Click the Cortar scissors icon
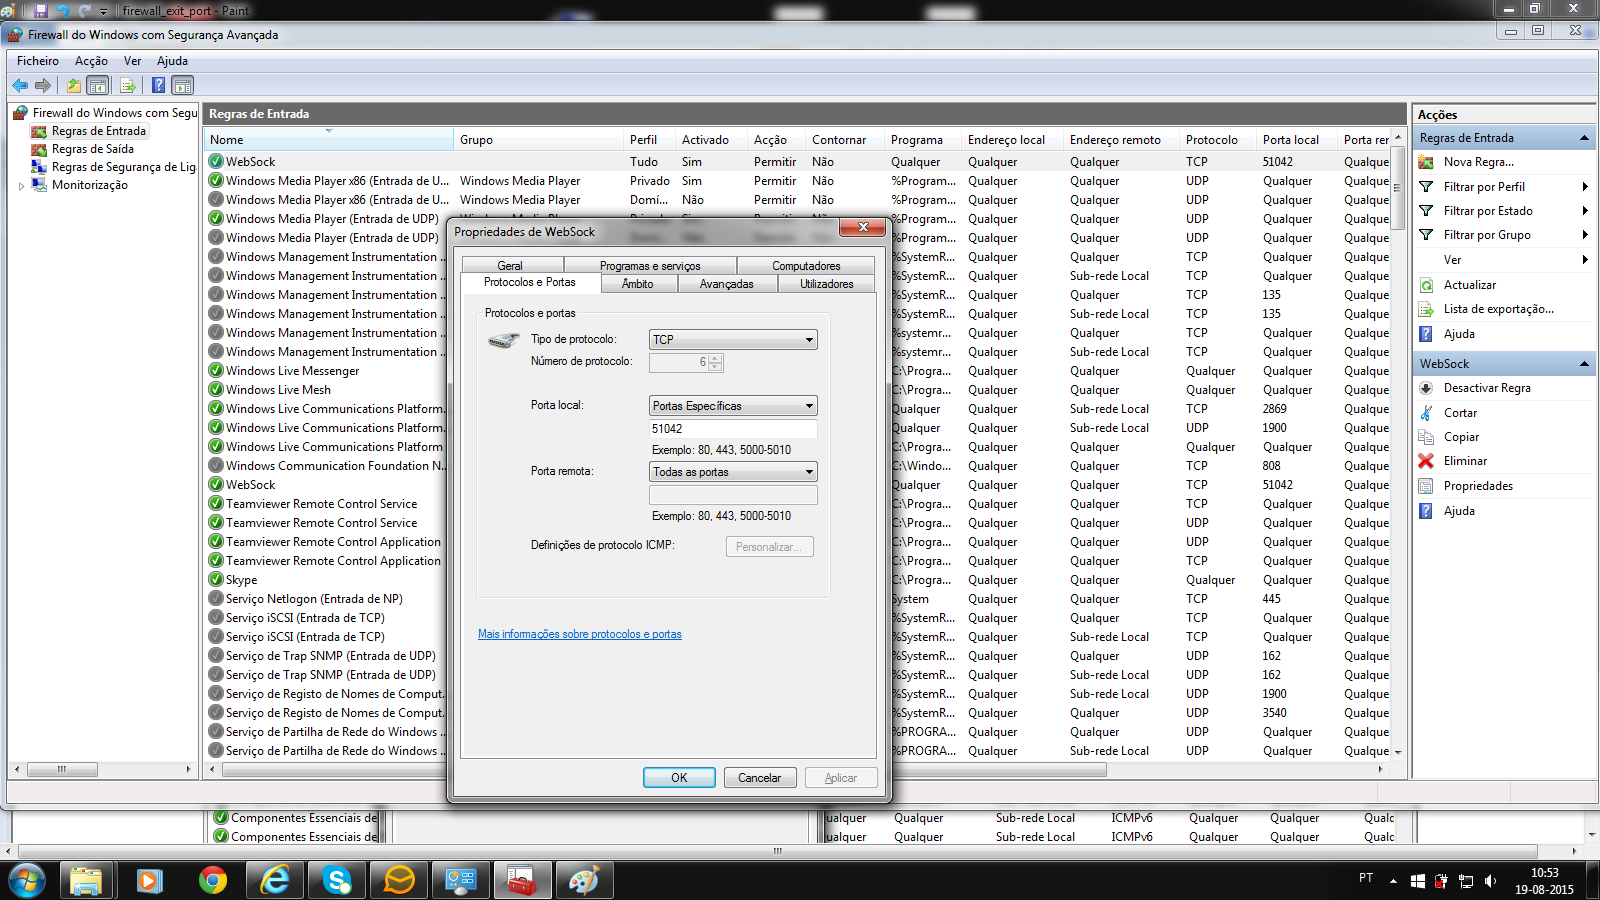Viewport: 1600px width, 900px height. pyautogui.click(x=1427, y=413)
